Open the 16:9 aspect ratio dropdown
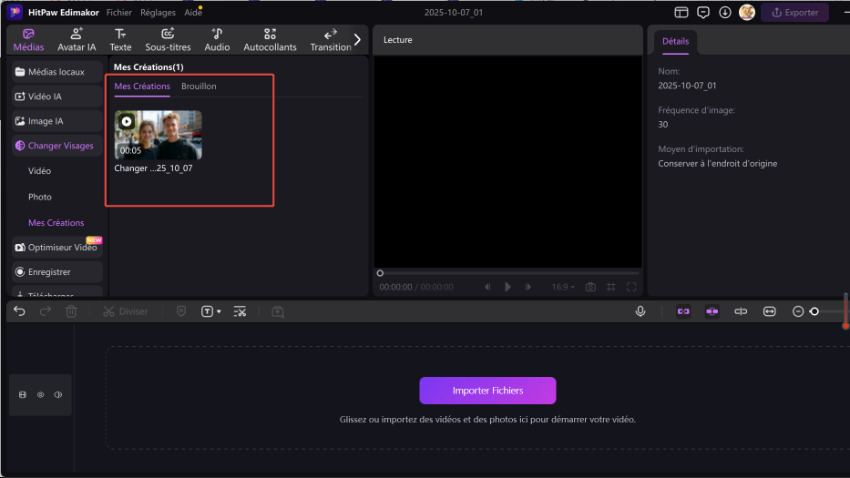This screenshot has height=478, width=850. pyautogui.click(x=563, y=287)
